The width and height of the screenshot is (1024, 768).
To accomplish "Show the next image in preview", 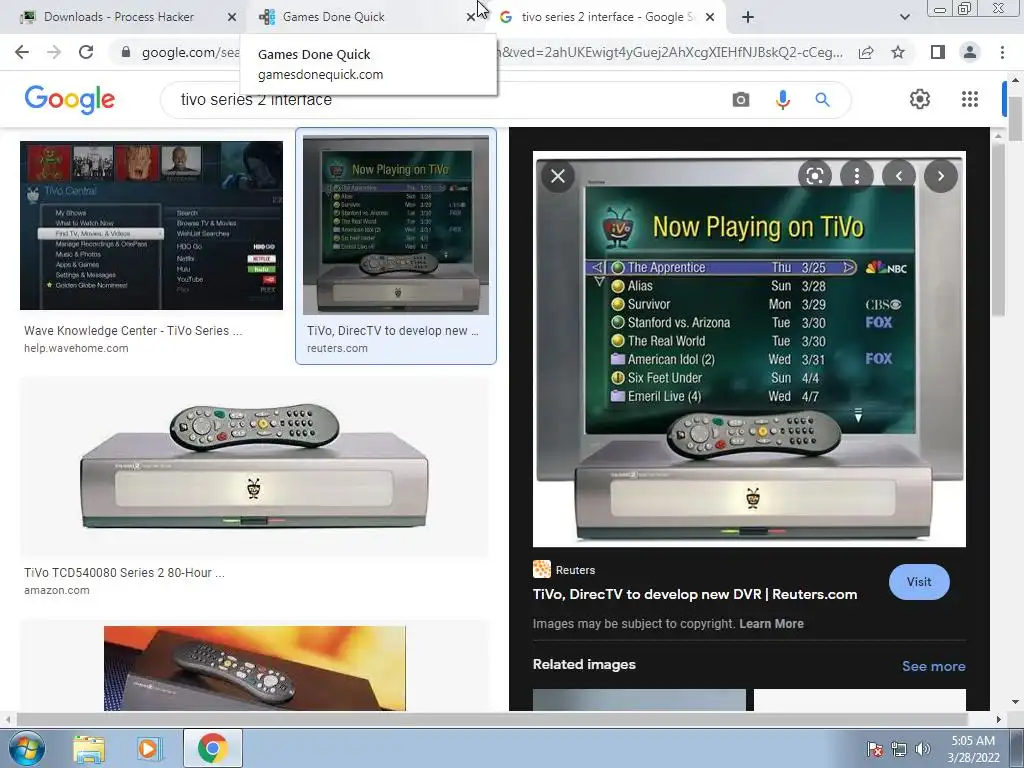I will click(940, 176).
